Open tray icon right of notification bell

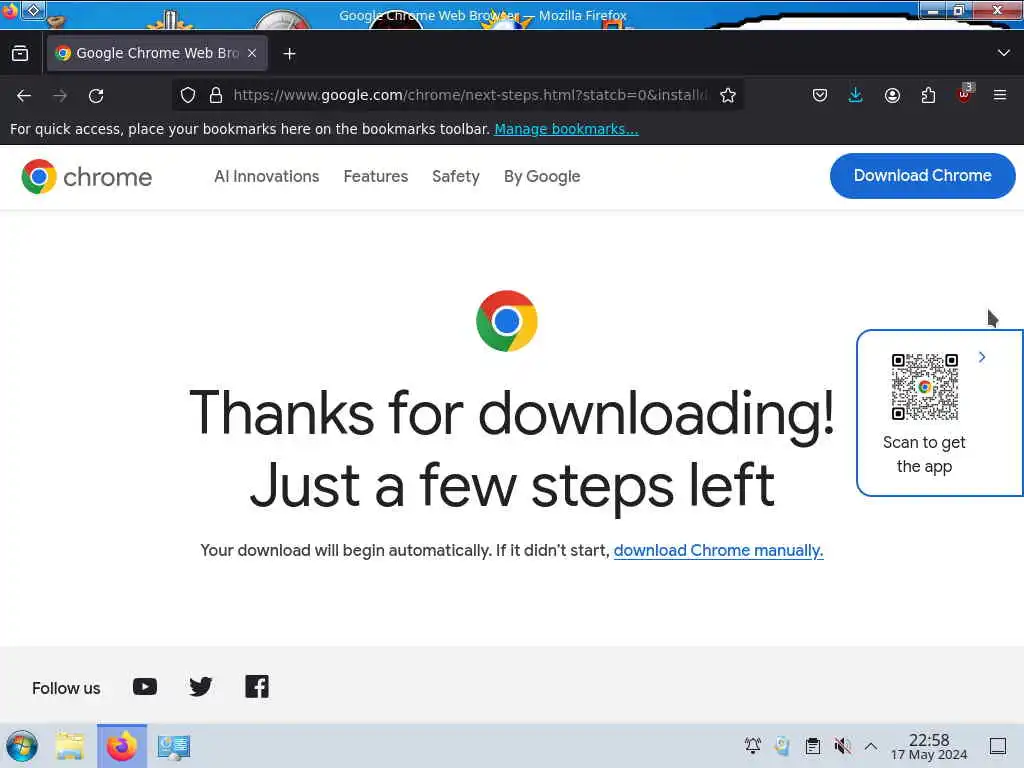[x=782, y=745]
